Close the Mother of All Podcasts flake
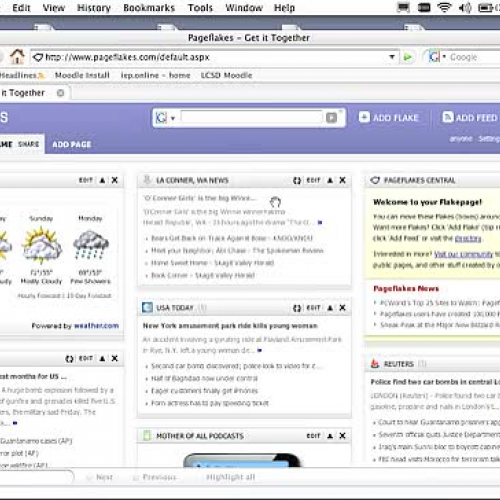This screenshot has width=500, height=500. coord(342,436)
